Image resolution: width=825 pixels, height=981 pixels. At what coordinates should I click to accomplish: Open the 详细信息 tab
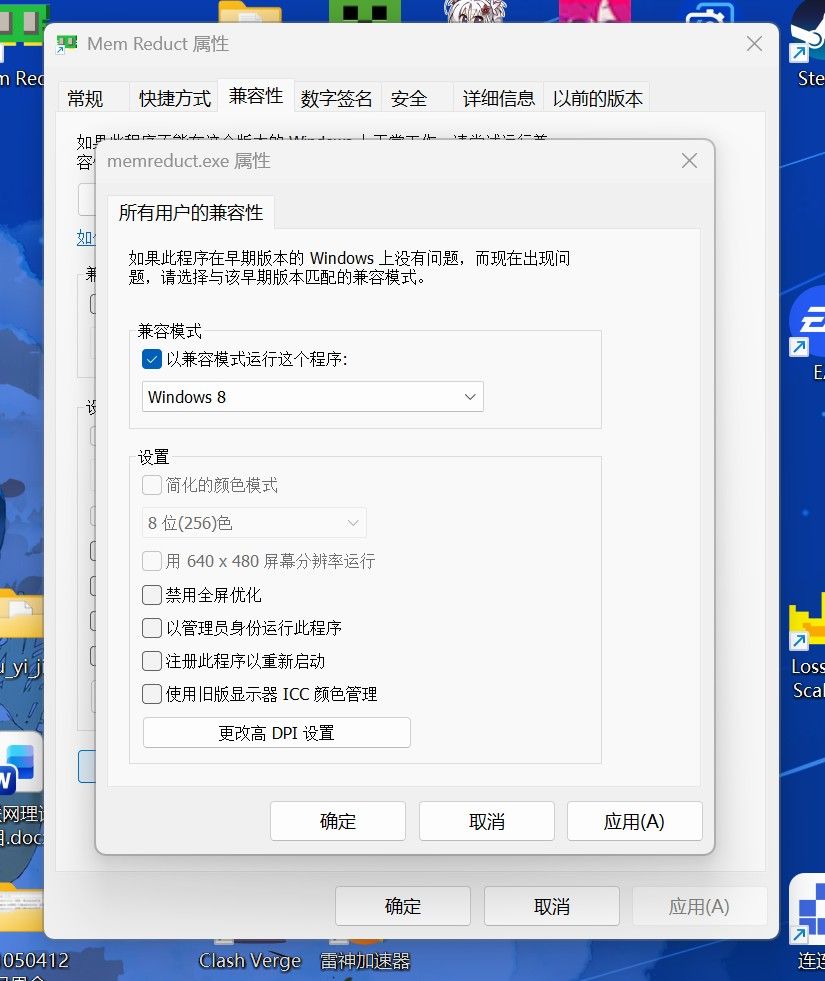(499, 98)
